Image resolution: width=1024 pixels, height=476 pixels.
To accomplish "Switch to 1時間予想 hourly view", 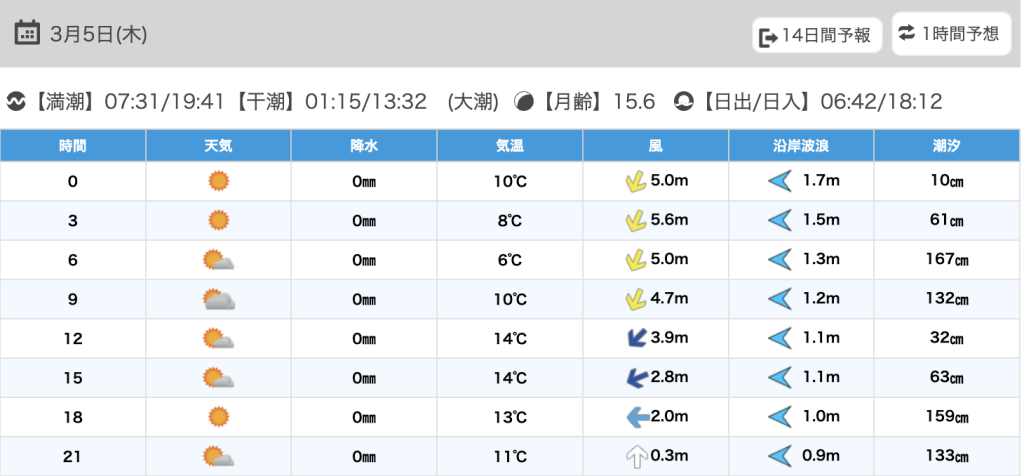I will (950, 34).
